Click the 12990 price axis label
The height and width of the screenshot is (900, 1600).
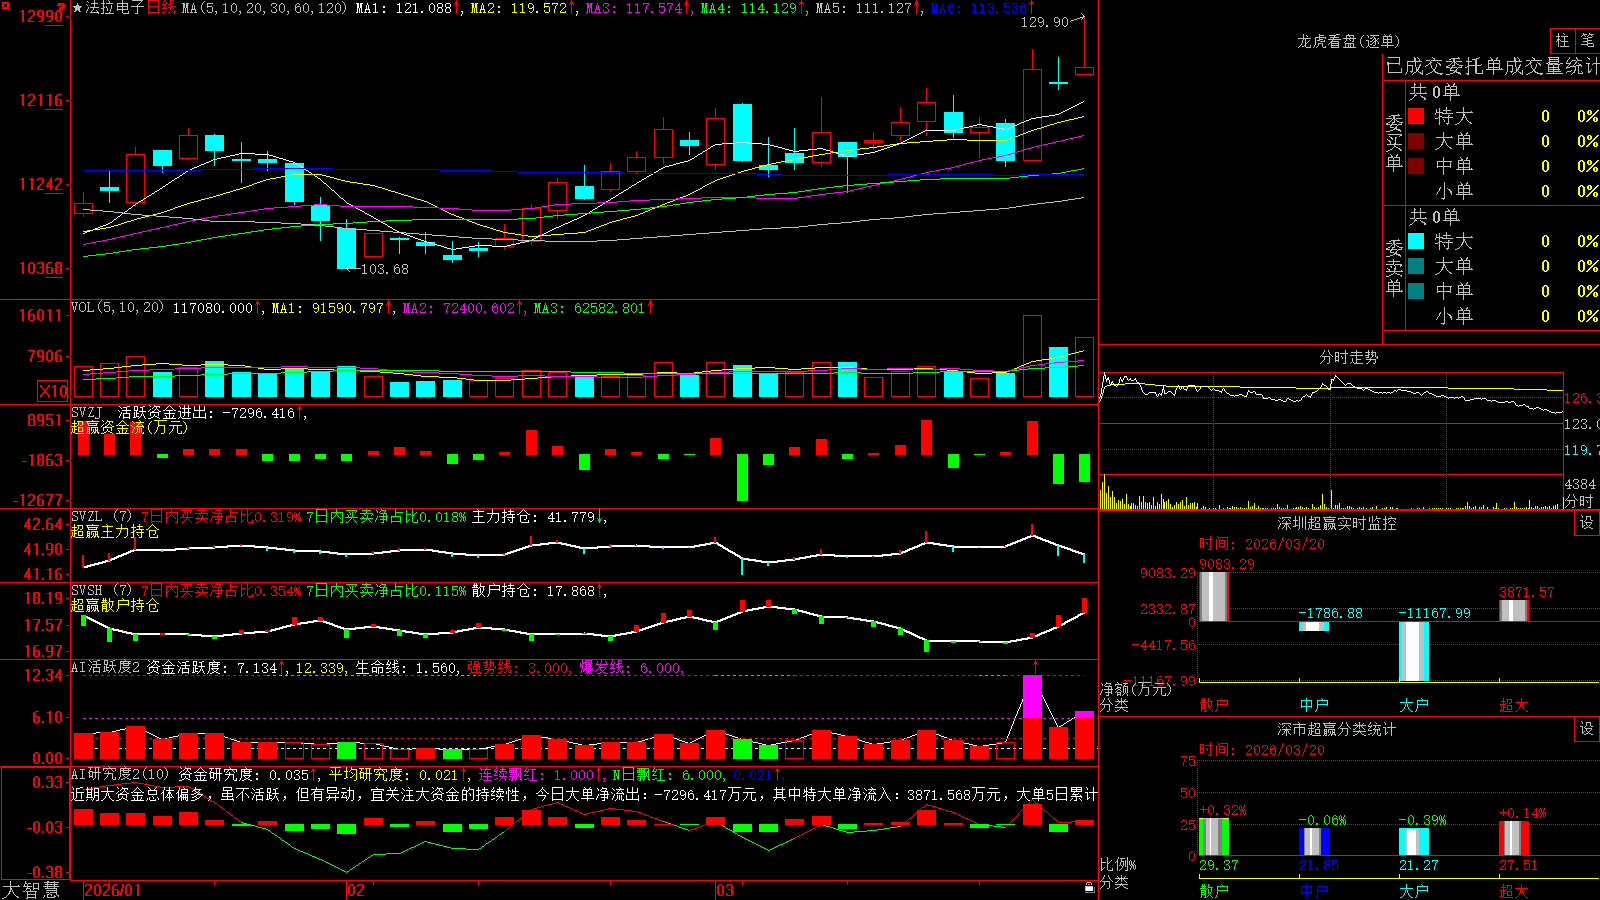[41, 16]
